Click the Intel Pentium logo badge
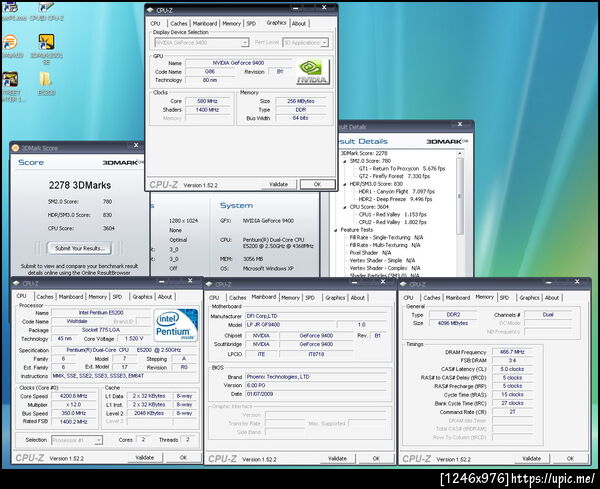 (x=176, y=324)
